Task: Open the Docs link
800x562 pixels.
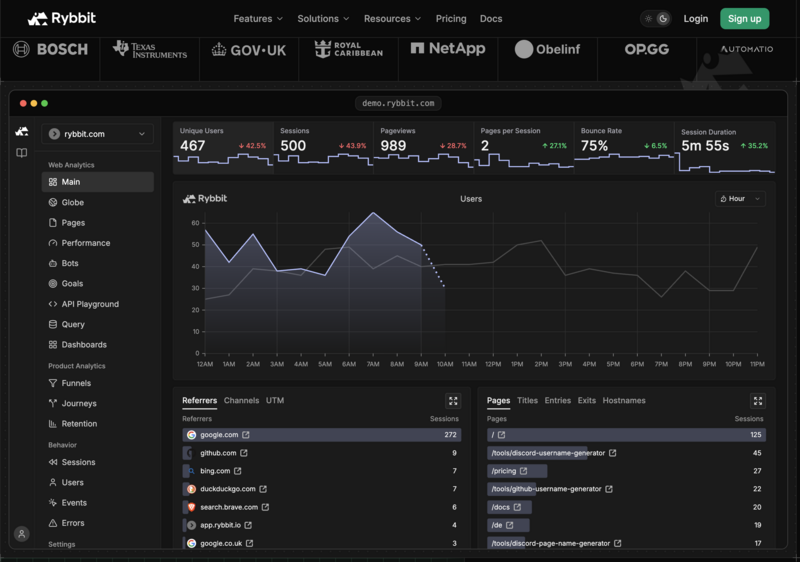Action: click(x=491, y=19)
